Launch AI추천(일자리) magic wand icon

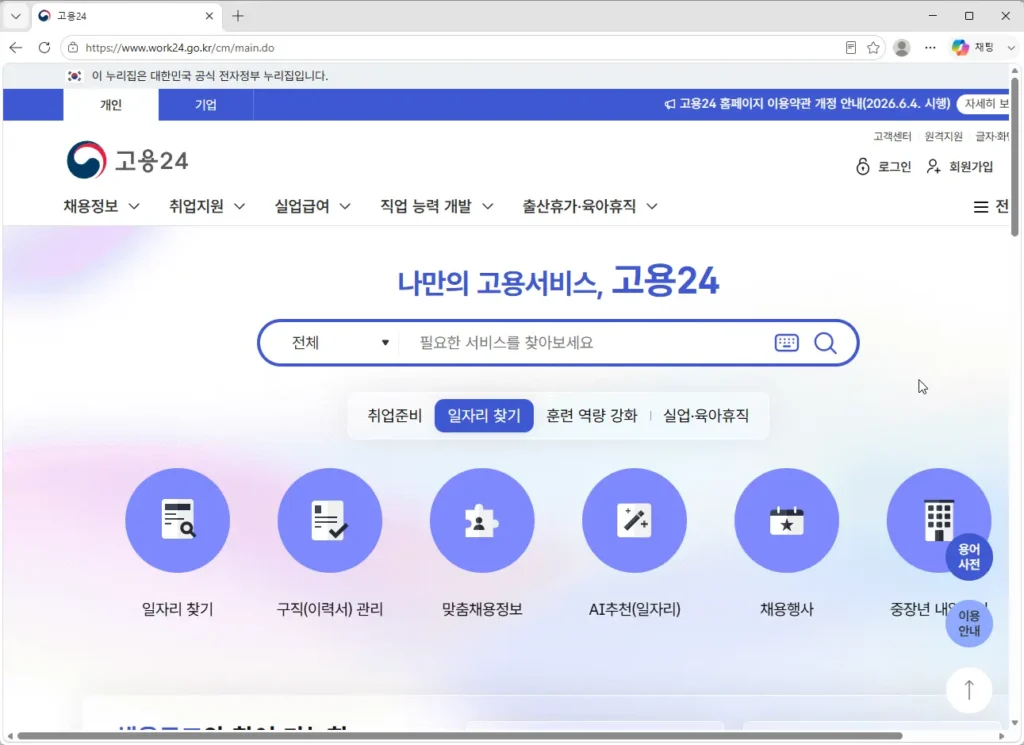[x=634, y=520]
